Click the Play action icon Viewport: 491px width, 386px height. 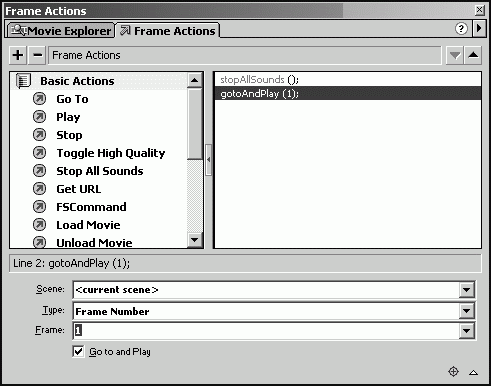(39, 117)
